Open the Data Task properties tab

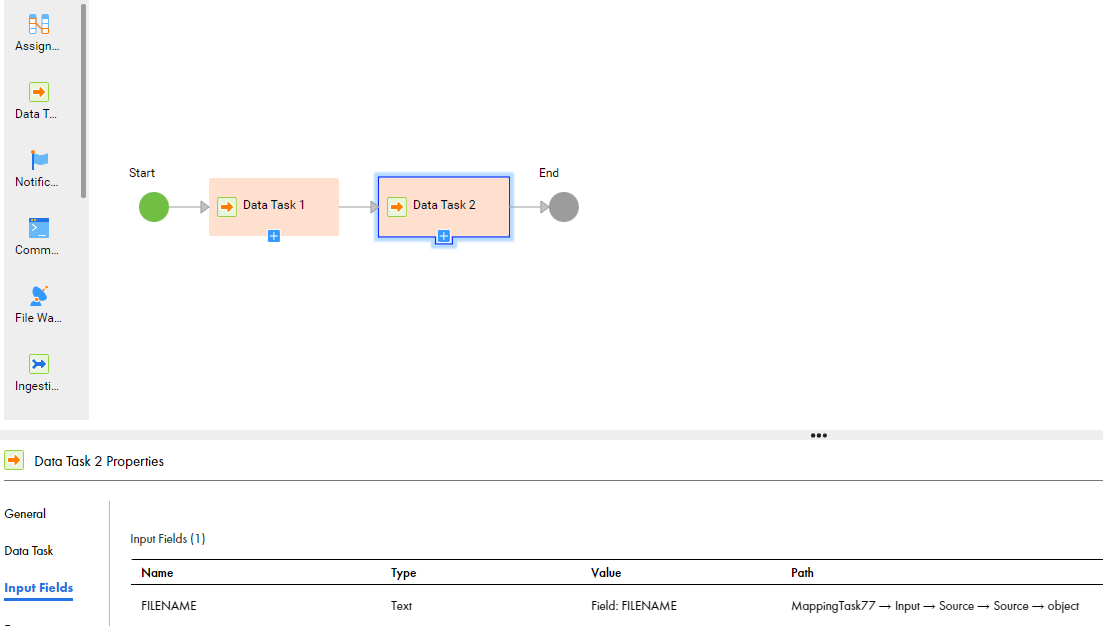(29, 551)
